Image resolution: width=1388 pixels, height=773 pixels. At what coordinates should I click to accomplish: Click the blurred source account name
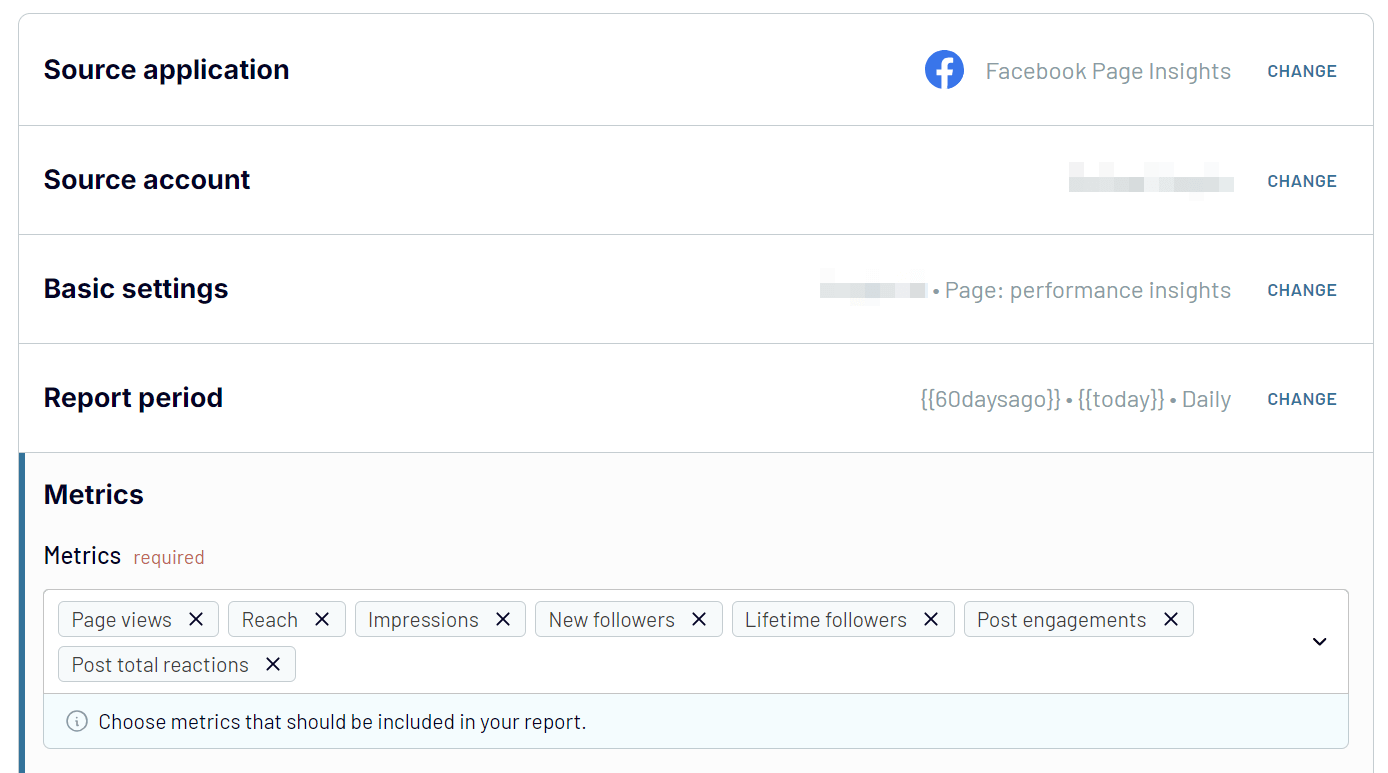pos(1151,181)
